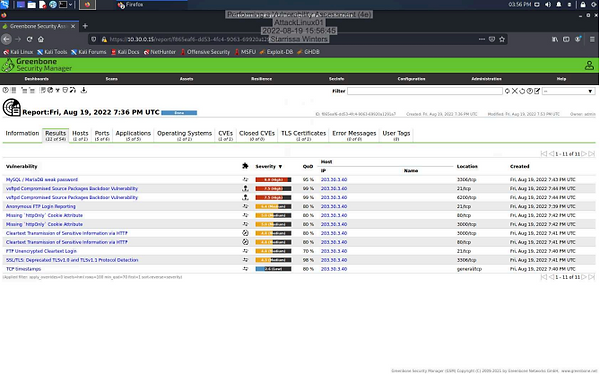Open the Configuration menu
The width and height of the screenshot is (600, 374).
pos(411,79)
